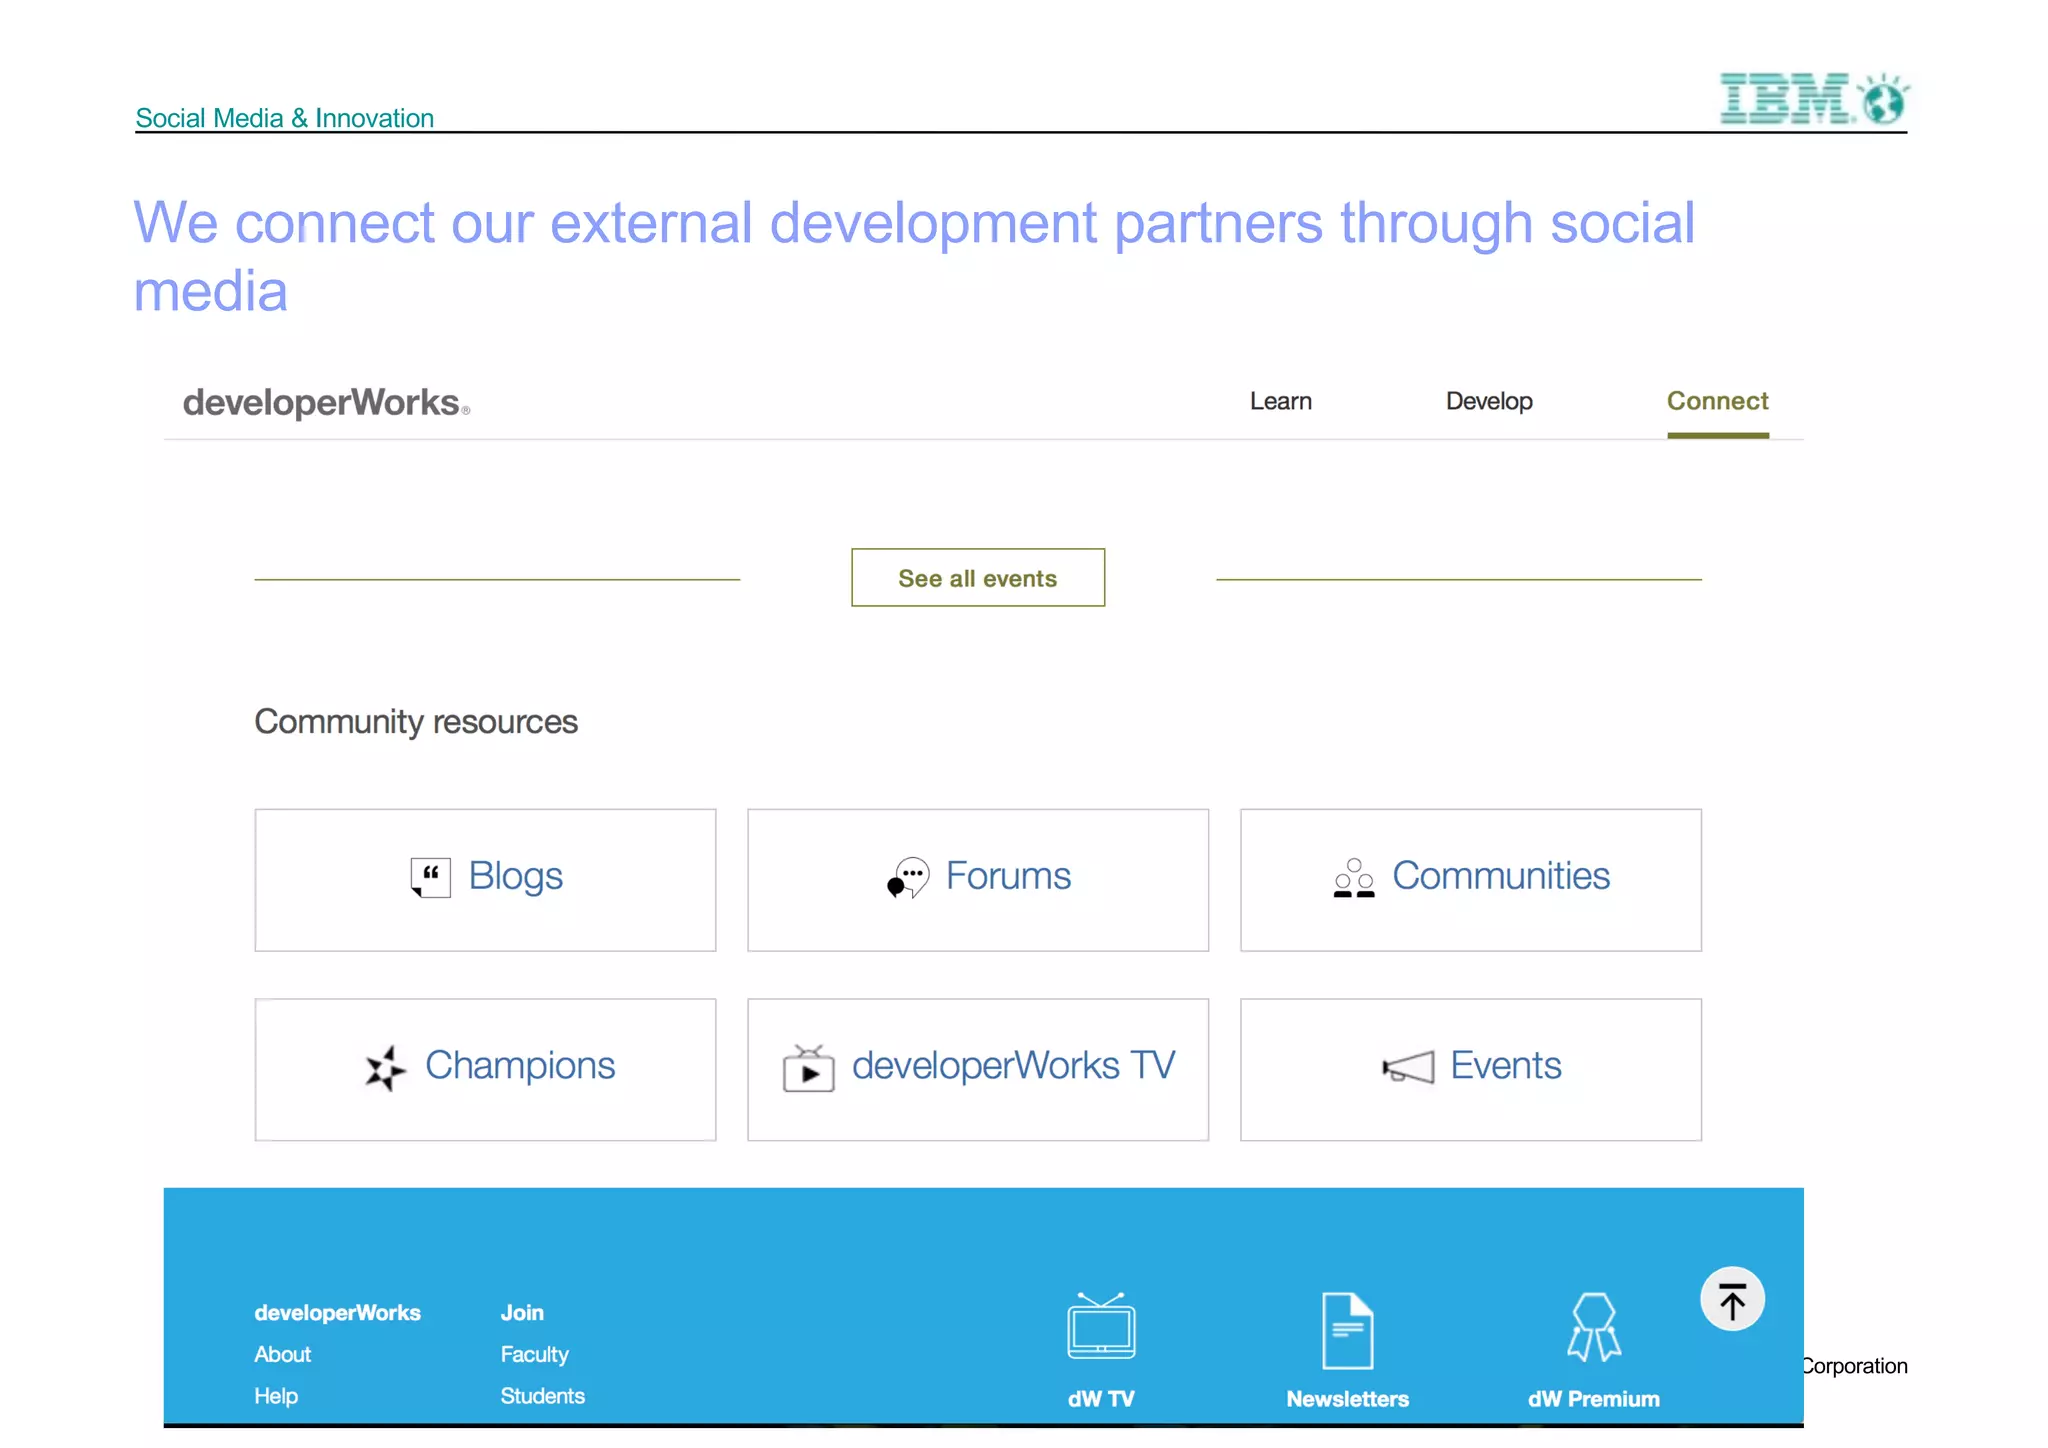
Task: Click the dW Premium ribbon icon
Action: tap(1594, 1327)
